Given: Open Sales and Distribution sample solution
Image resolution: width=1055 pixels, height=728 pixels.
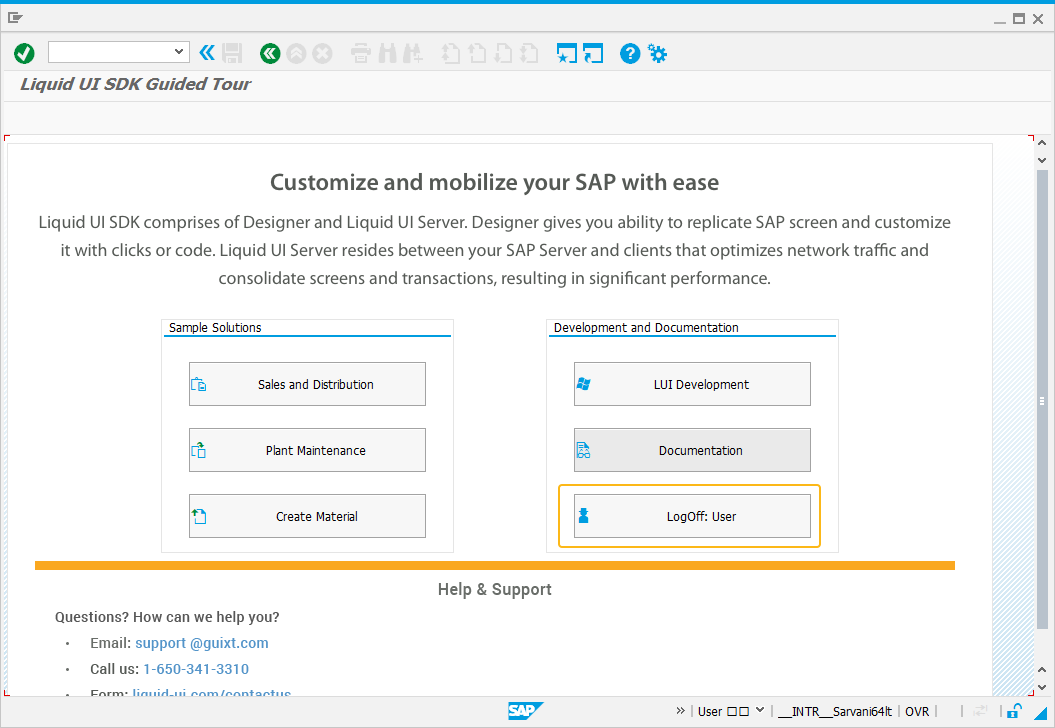Looking at the screenshot, I should (307, 384).
